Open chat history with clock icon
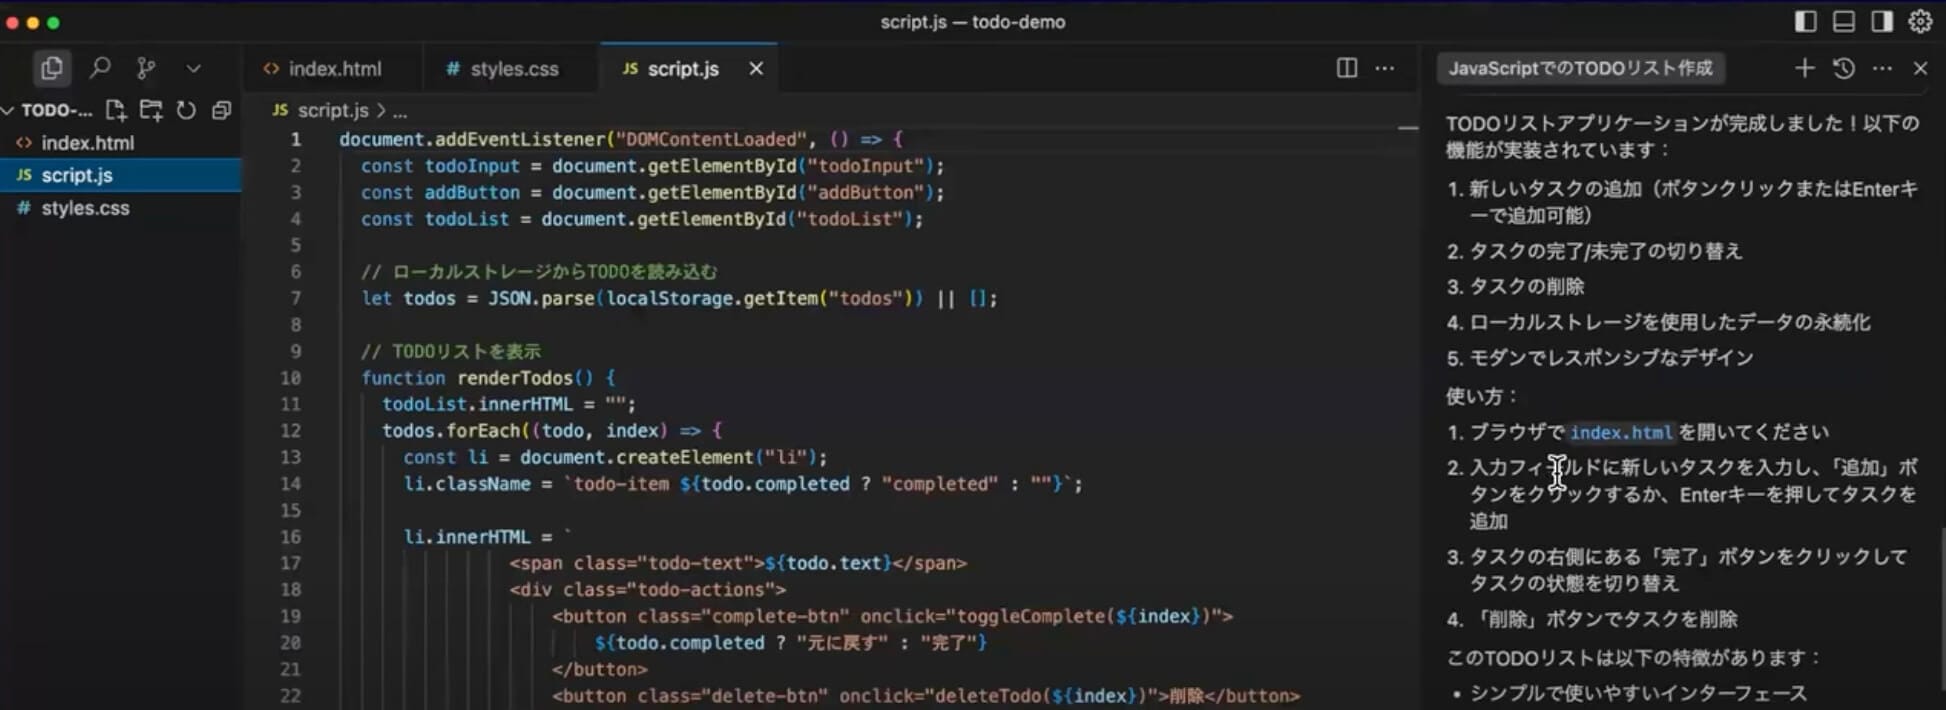The image size is (1946, 710). click(x=1843, y=68)
